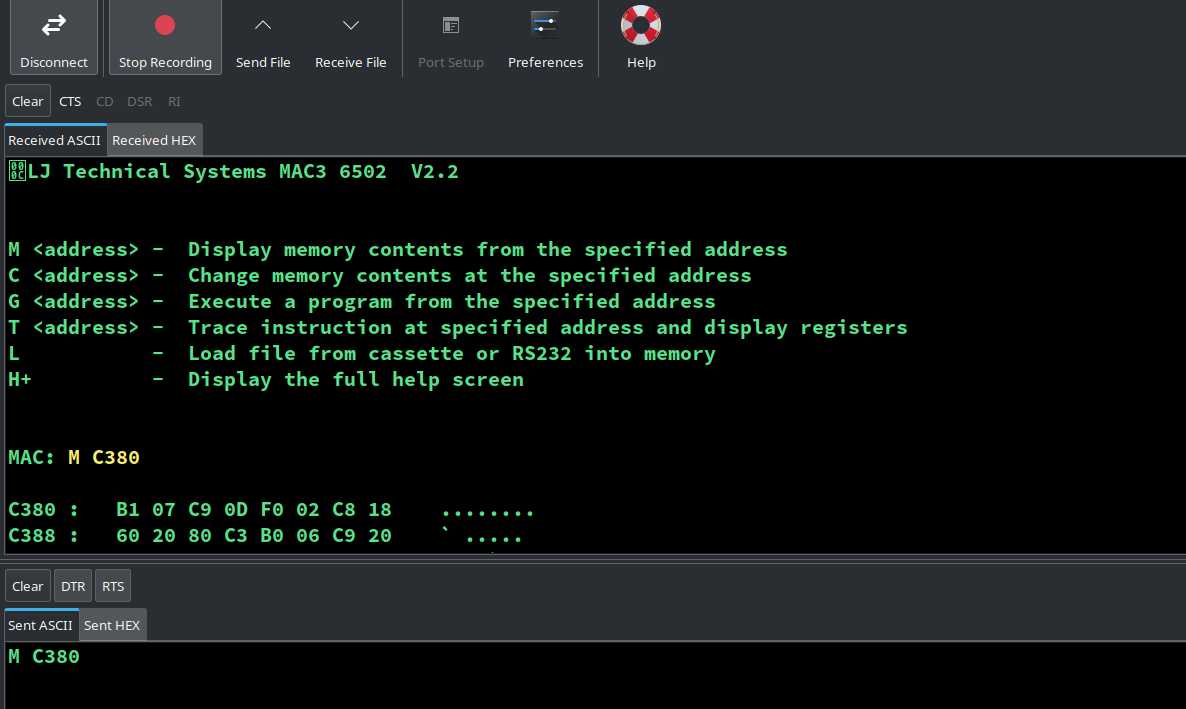This screenshot has height=709, width=1186.
Task: Clear the received data pane
Action: (x=28, y=101)
